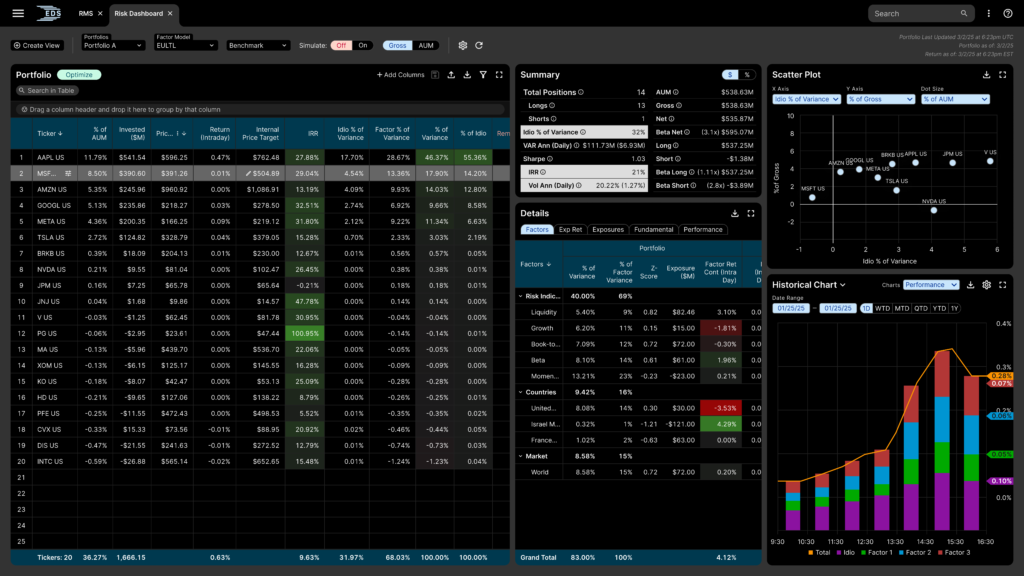Open the MSFT row menu icon
The image size is (1024, 576).
point(68,174)
